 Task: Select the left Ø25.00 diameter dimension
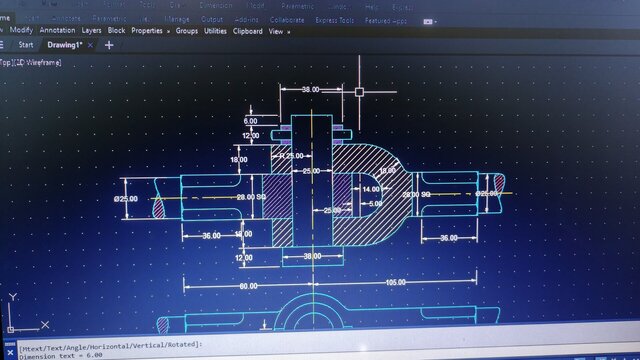[x=126, y=199]
